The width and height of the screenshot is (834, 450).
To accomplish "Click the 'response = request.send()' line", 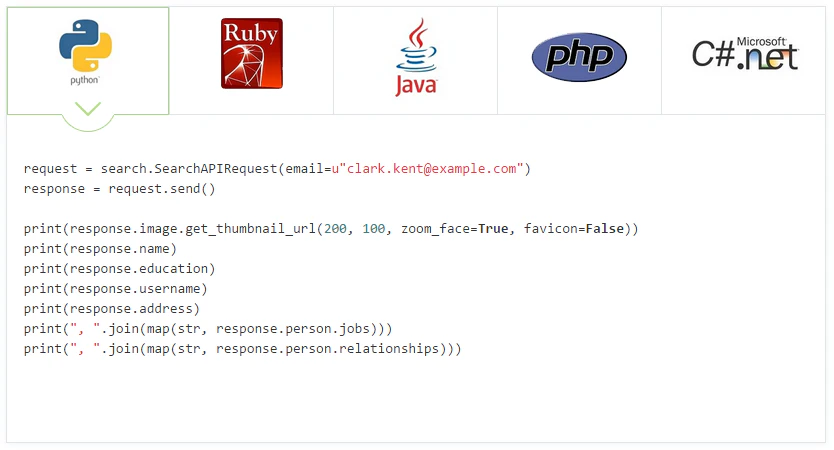I will point(120,189).
